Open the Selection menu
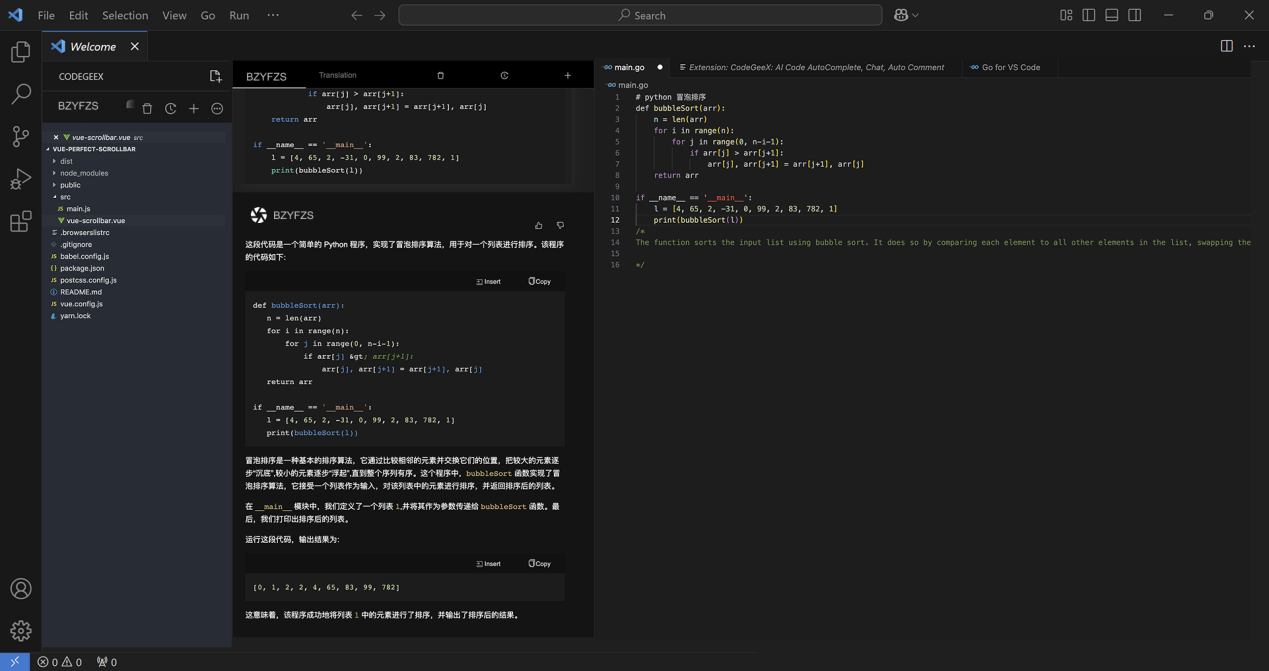The height and width of the screenshot is (671, 1269). coord(125,15)
